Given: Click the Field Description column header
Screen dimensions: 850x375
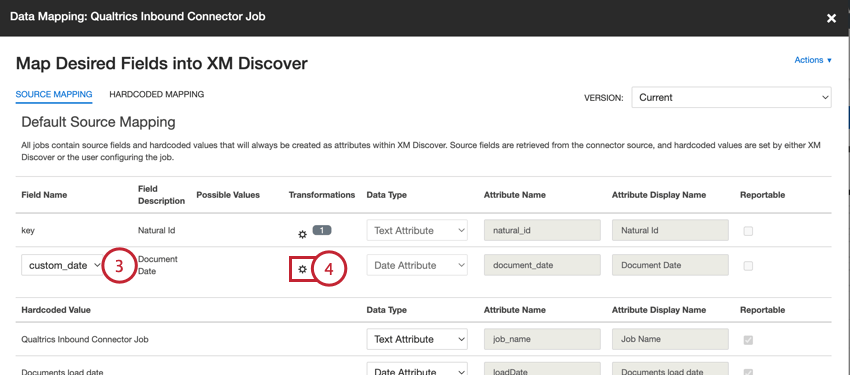Looking at the screenshot, I should click(162, 195).
